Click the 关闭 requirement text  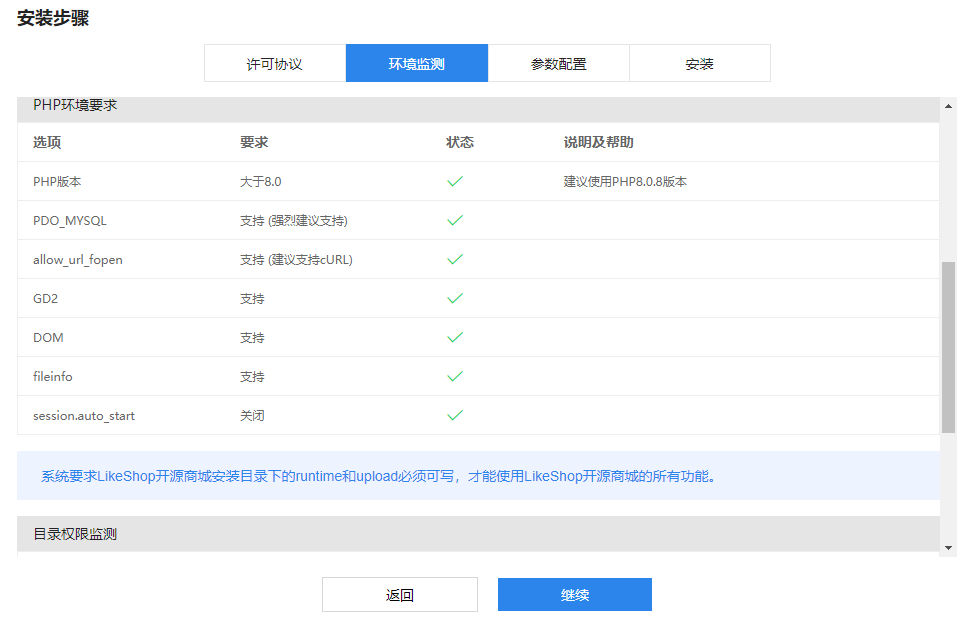(x=252, y=415)
